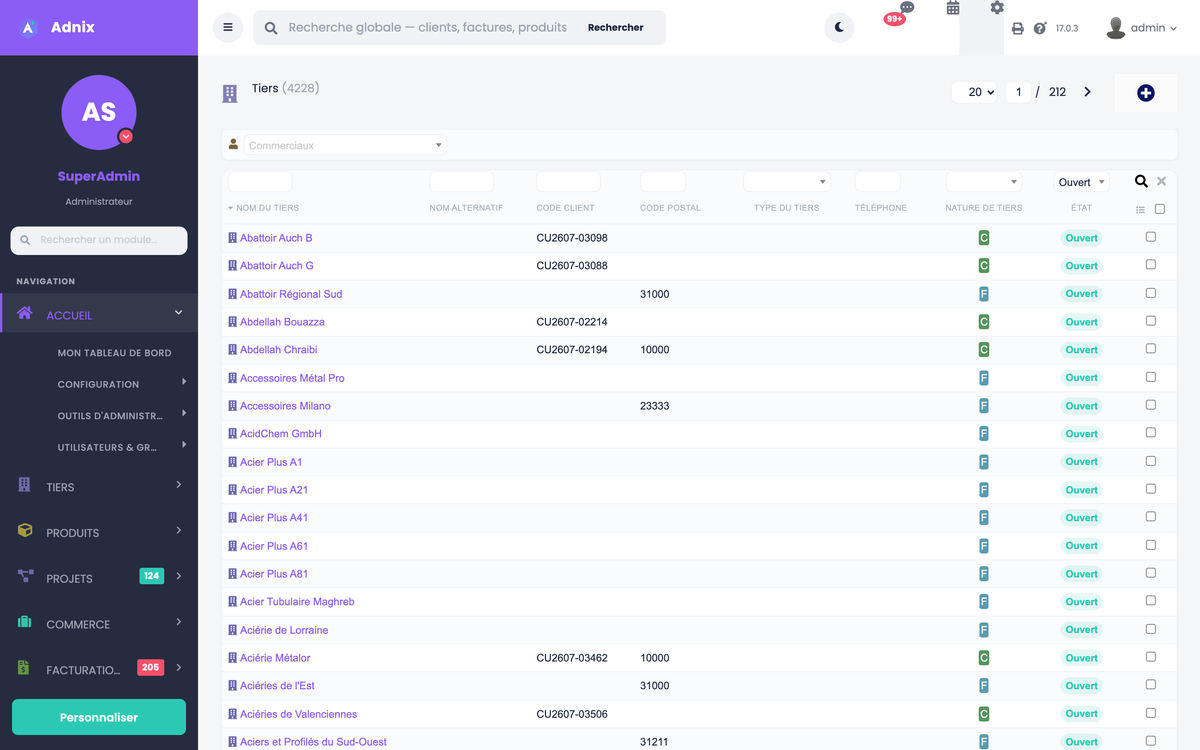Open the Commerce menu in the sidebar

(99, 624)
